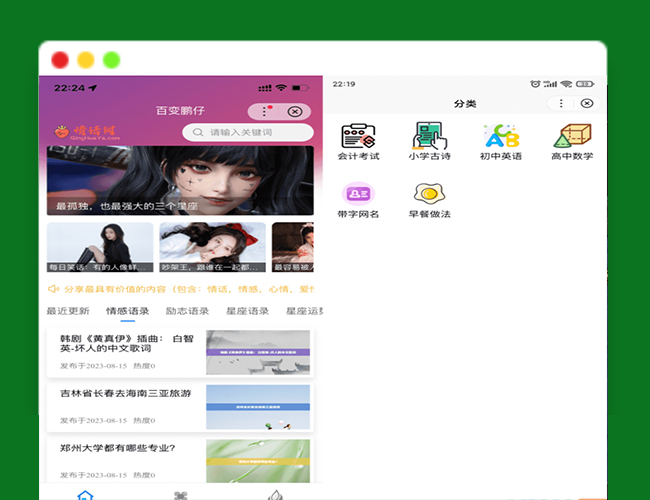Click the battery icon in left phone status bar
This screenshot has width=650, height=500.
coord(301,88)
